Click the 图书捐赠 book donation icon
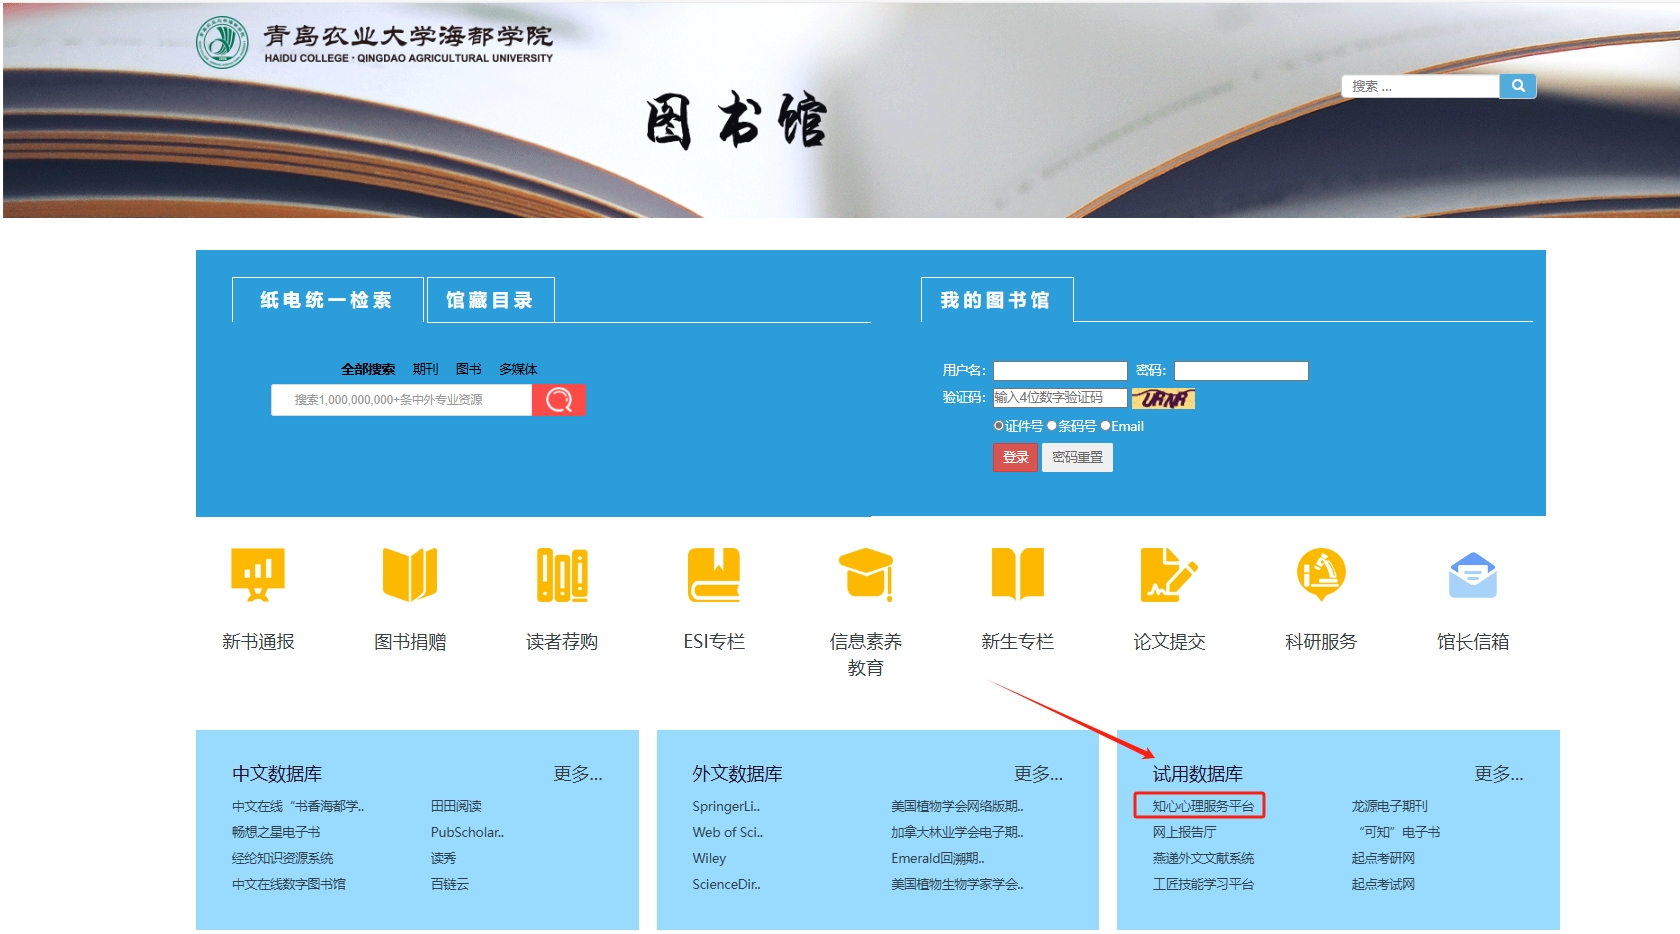Screen dimensions: 1680x934 click(x=410, y=575)
